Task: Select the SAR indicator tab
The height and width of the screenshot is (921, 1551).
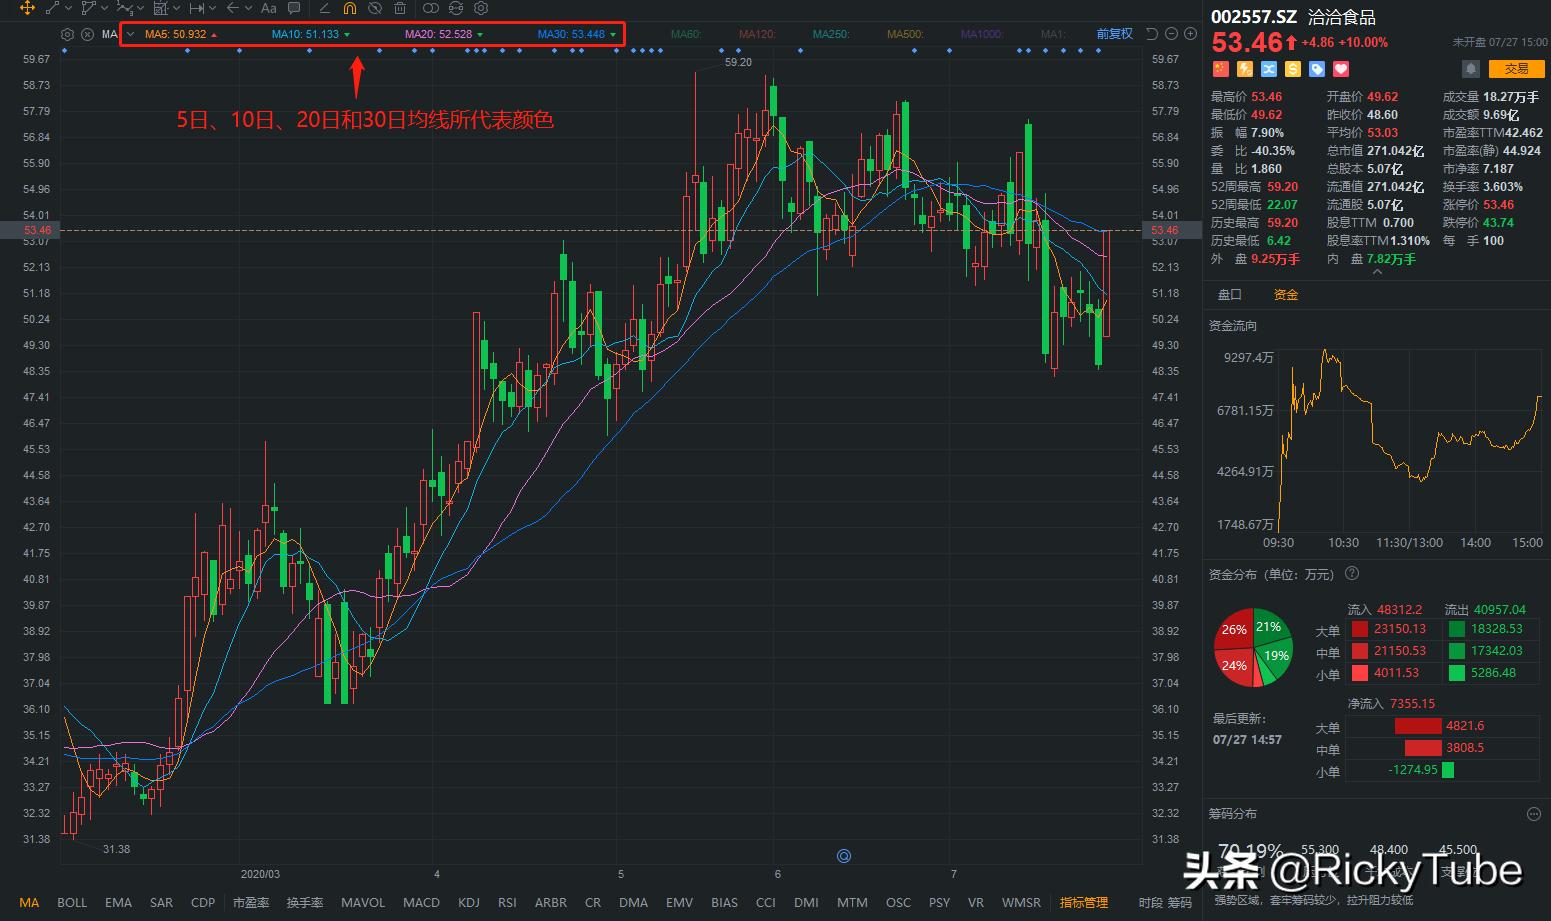Action: point(161,903)
